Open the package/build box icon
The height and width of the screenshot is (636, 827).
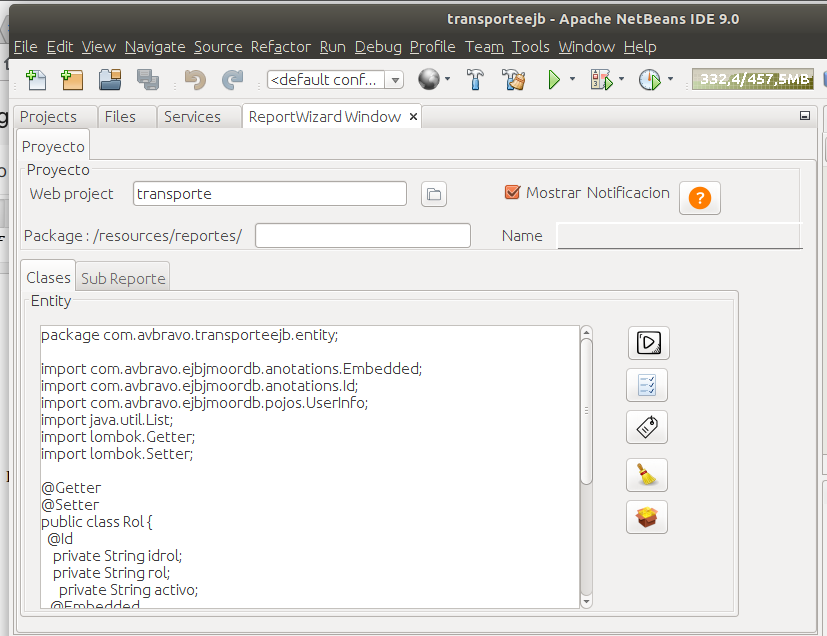coord(647,517)
